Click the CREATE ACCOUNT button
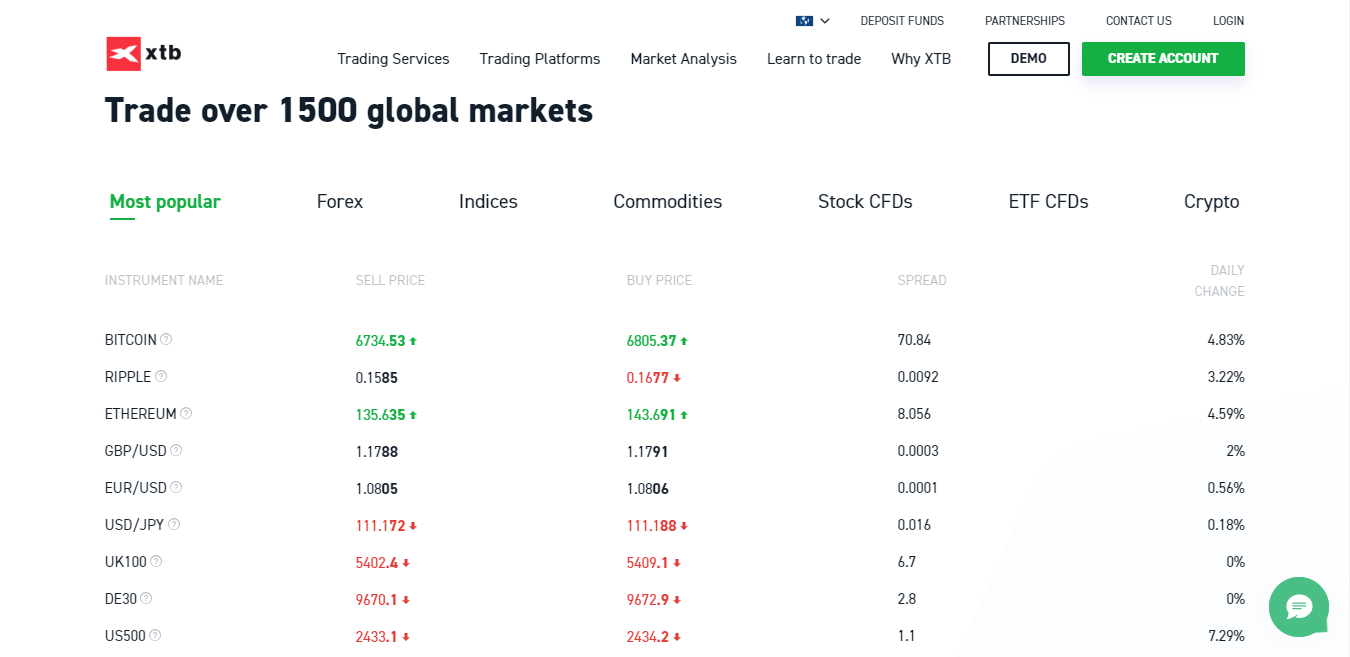This screenshot has height=657, width=1350. tap(1163, 59)
